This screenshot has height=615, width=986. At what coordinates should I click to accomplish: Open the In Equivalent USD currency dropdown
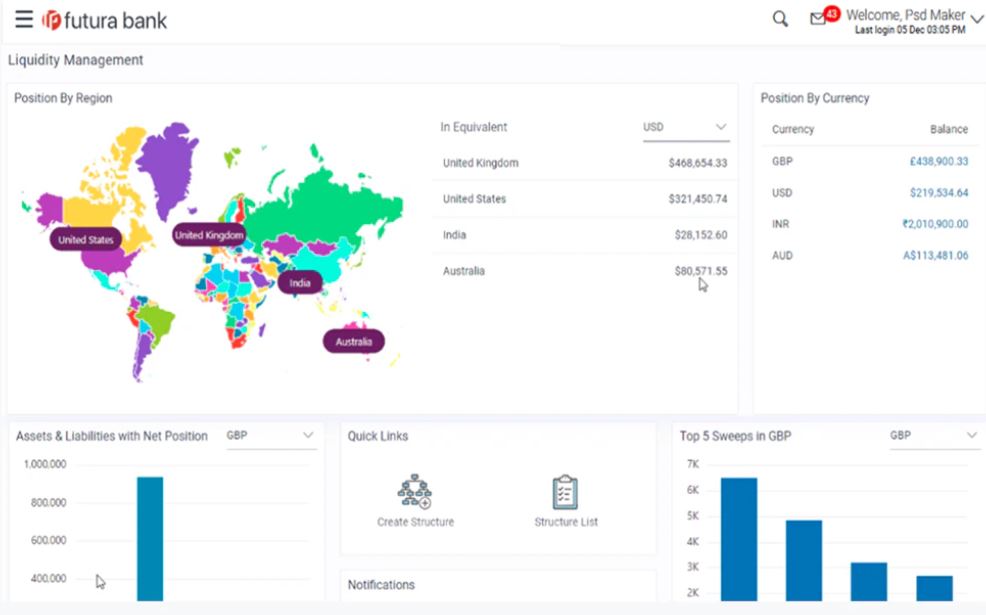coord(686,126)
